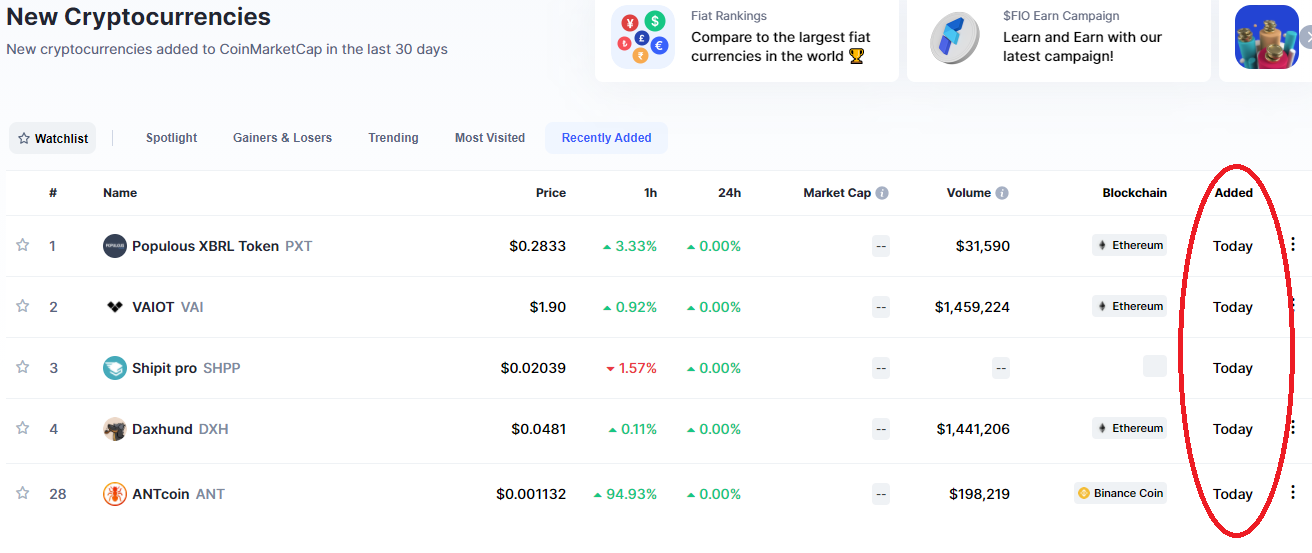This screenshot has height=553, width=1312.
Task: Sort table by Price column header
Action: pos(551,193)
